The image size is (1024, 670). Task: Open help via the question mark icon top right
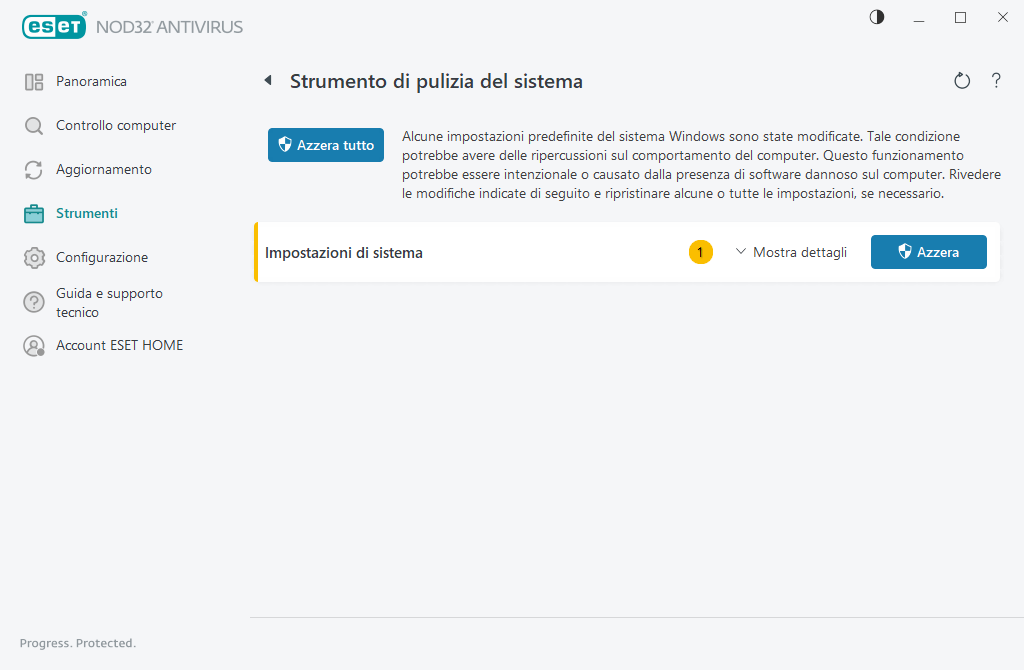[x=996, y=80]
